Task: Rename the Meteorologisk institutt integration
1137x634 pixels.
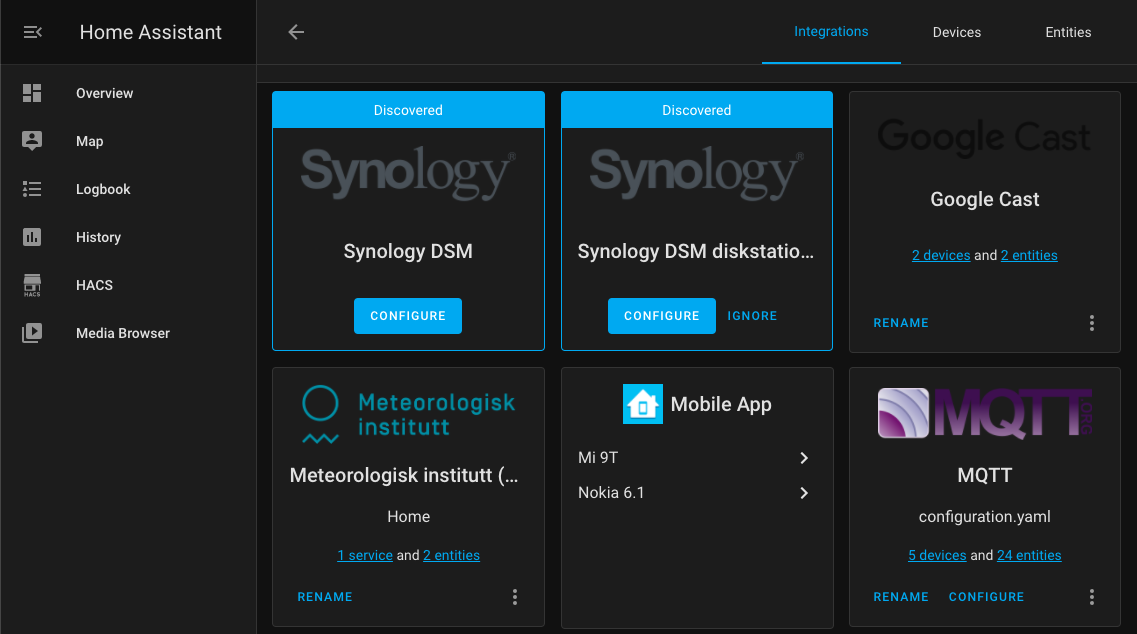Action: tap(325, 597)
